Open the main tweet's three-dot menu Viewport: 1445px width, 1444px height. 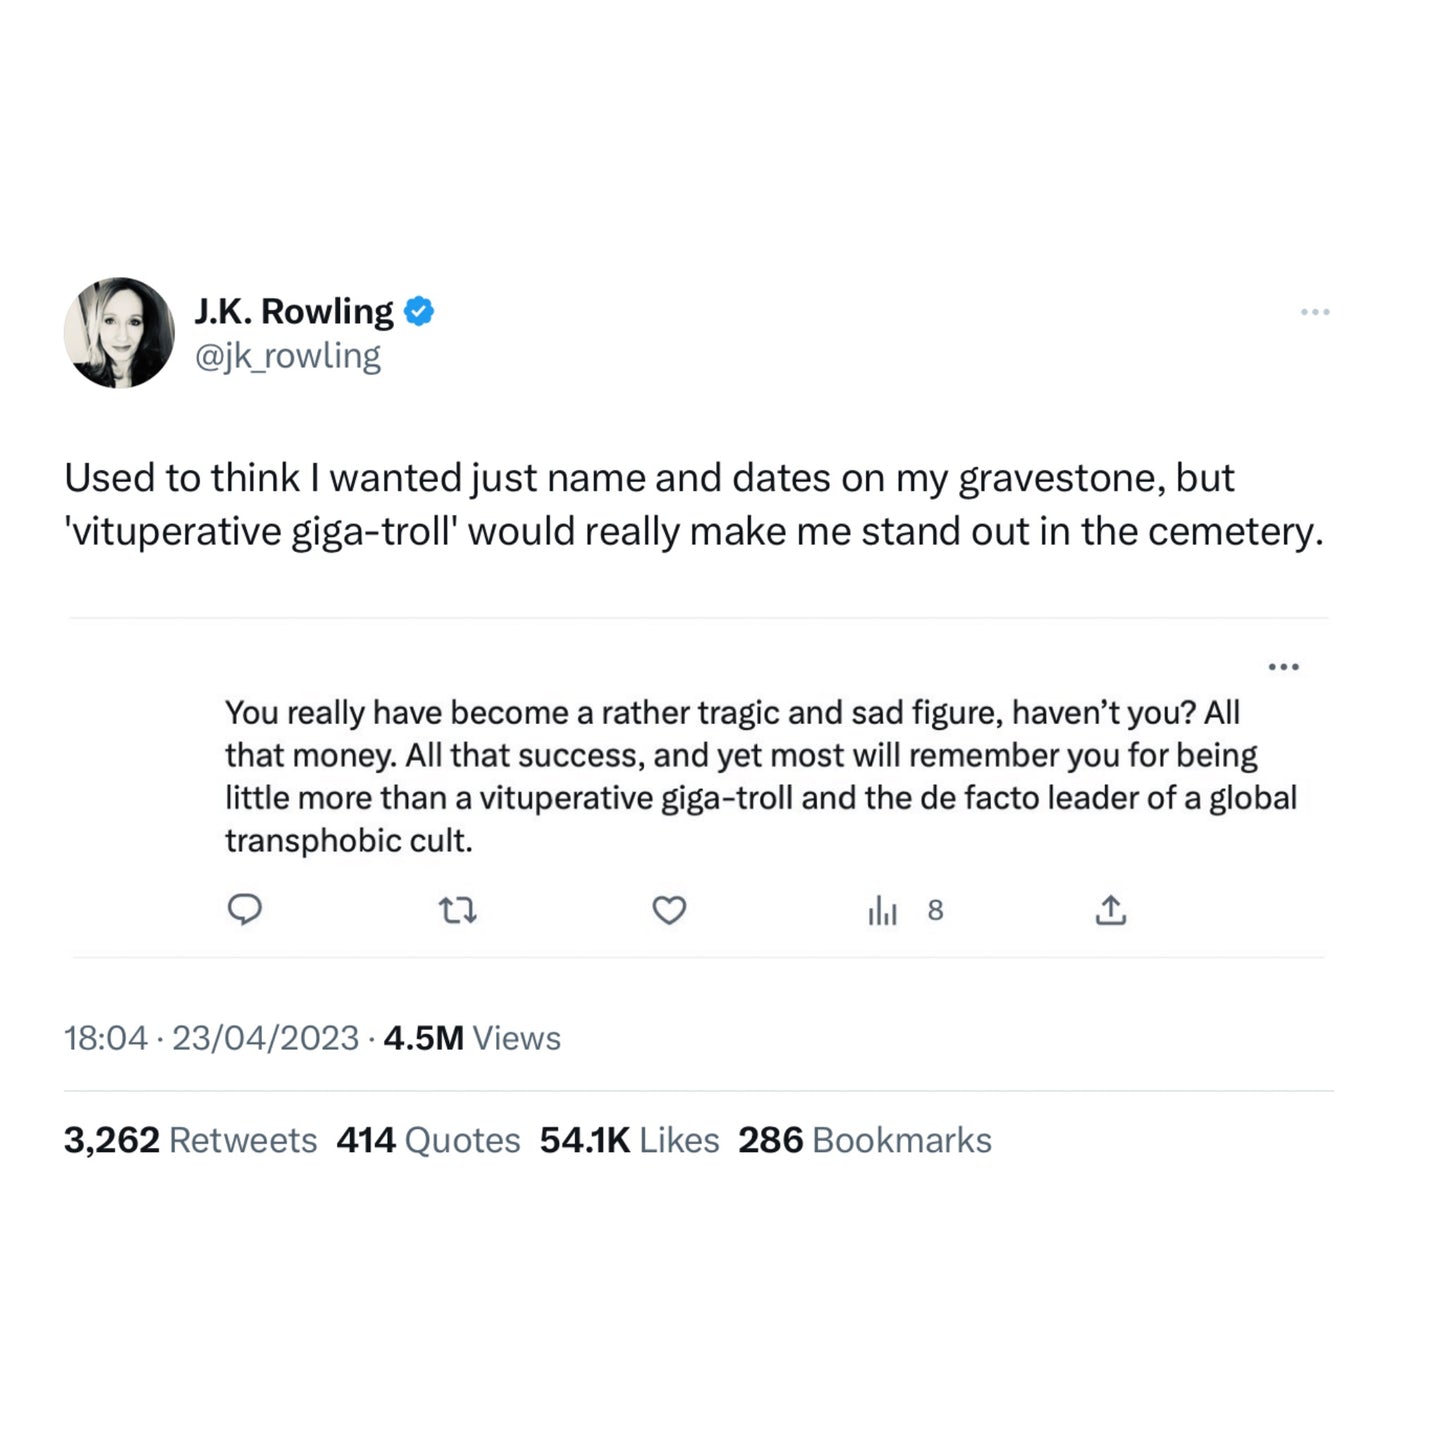coord(1314,312)
